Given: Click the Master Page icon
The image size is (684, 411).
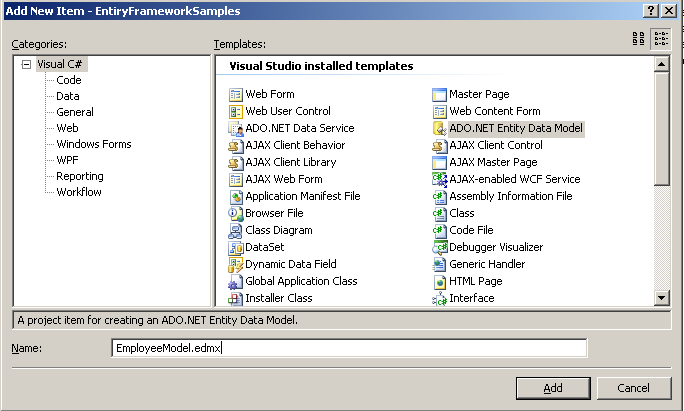Looking at the screenshot, I should click(x=439, y=95).
